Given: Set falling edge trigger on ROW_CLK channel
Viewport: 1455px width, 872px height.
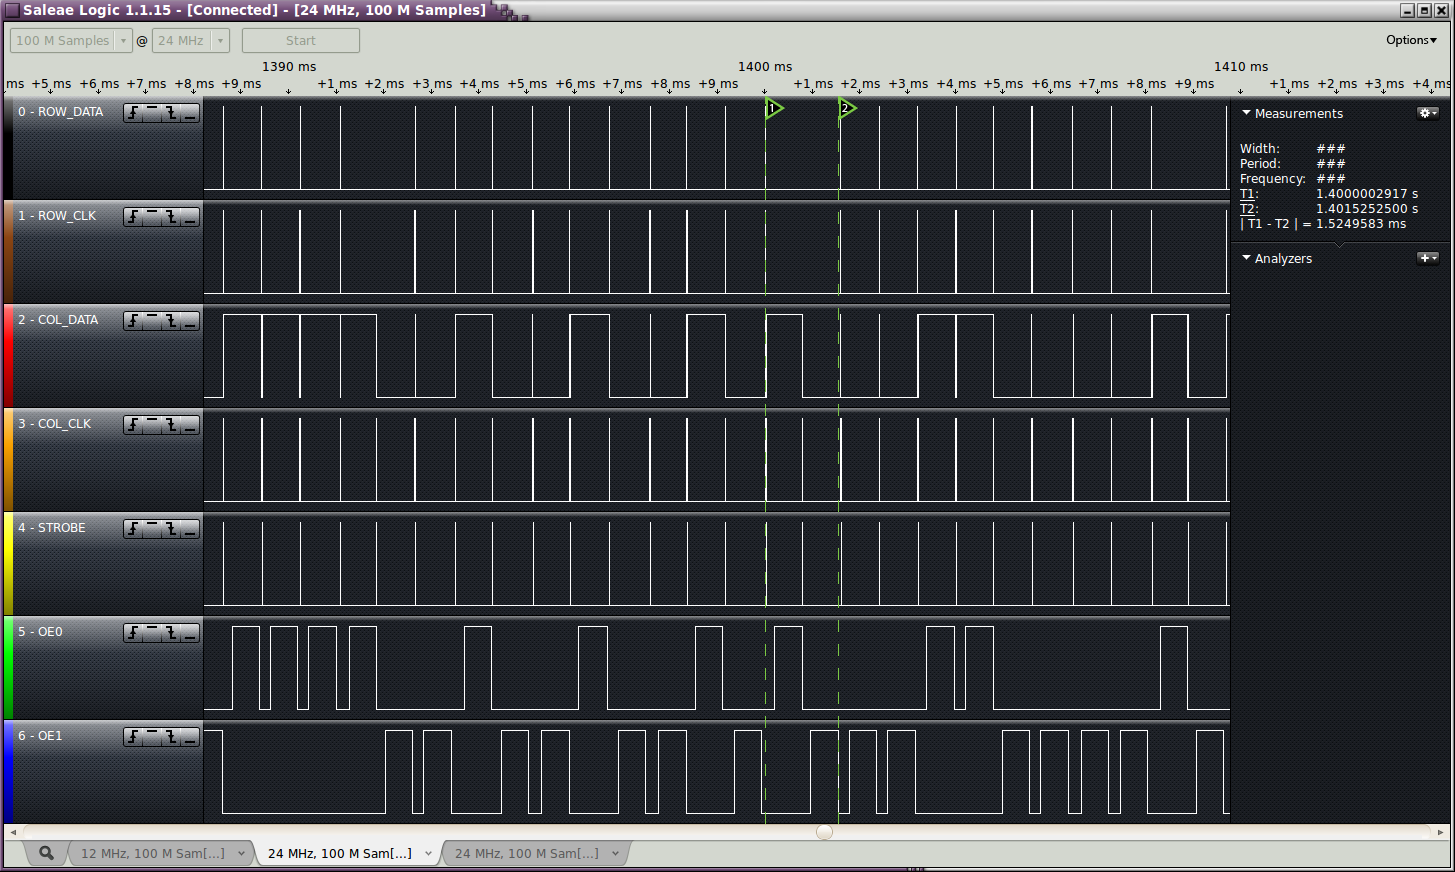Looking at the screenshot, I should 171,217.
